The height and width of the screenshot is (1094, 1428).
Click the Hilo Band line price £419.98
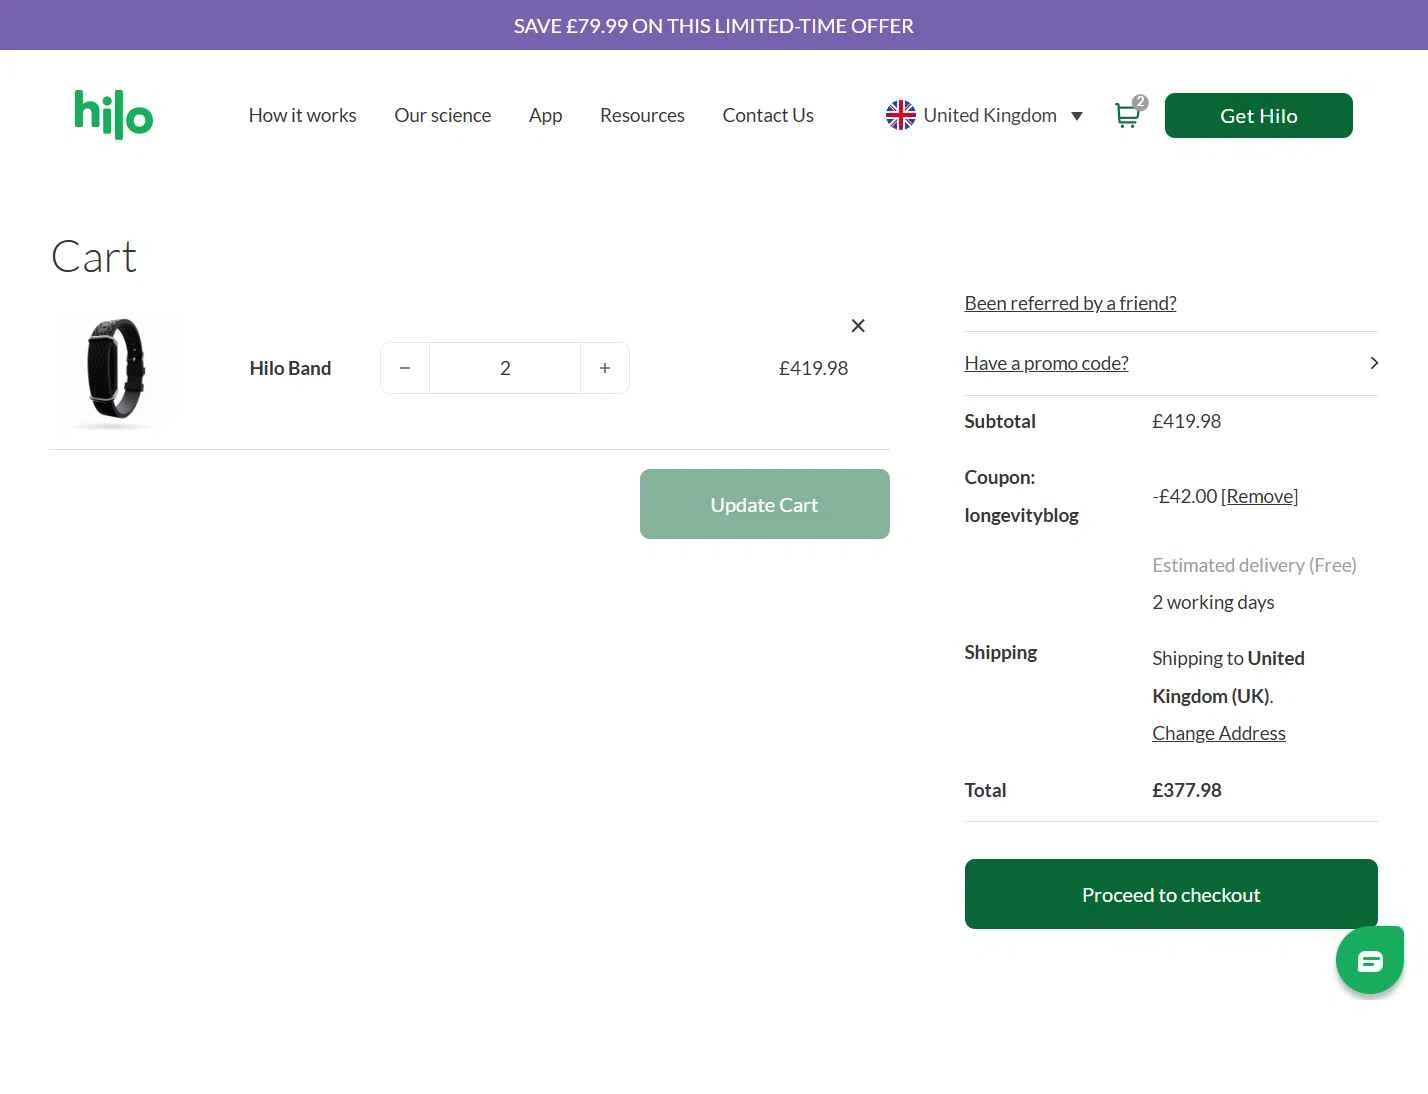[813, 368]
